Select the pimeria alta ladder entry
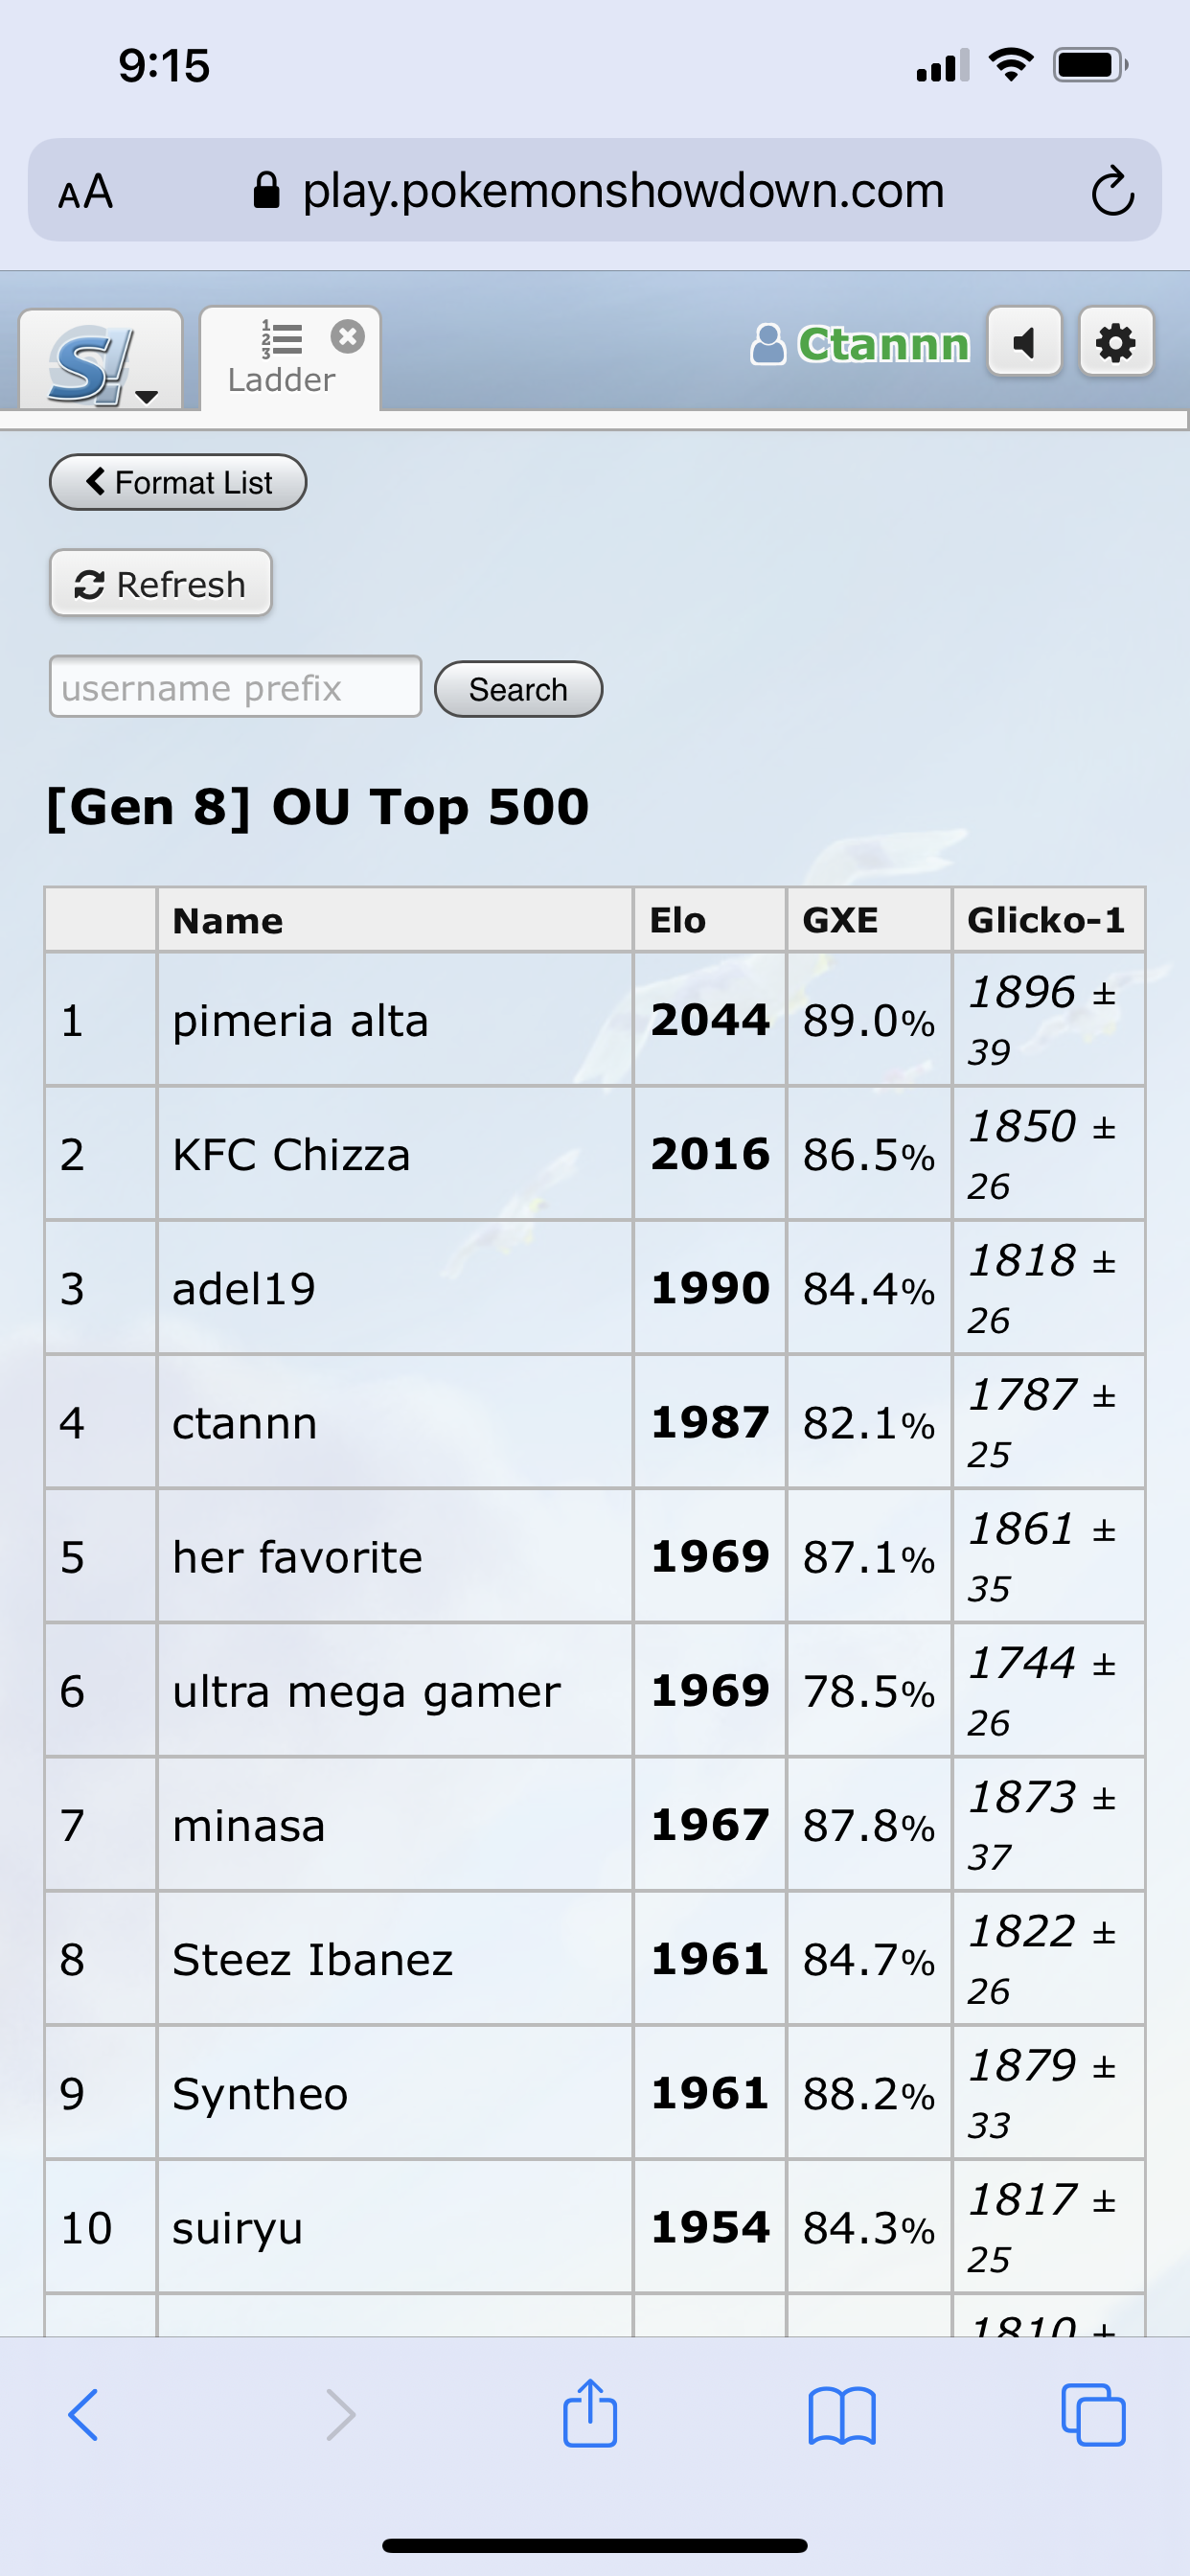Screen dimensions: 1190x2576 tap(300, 1021)
